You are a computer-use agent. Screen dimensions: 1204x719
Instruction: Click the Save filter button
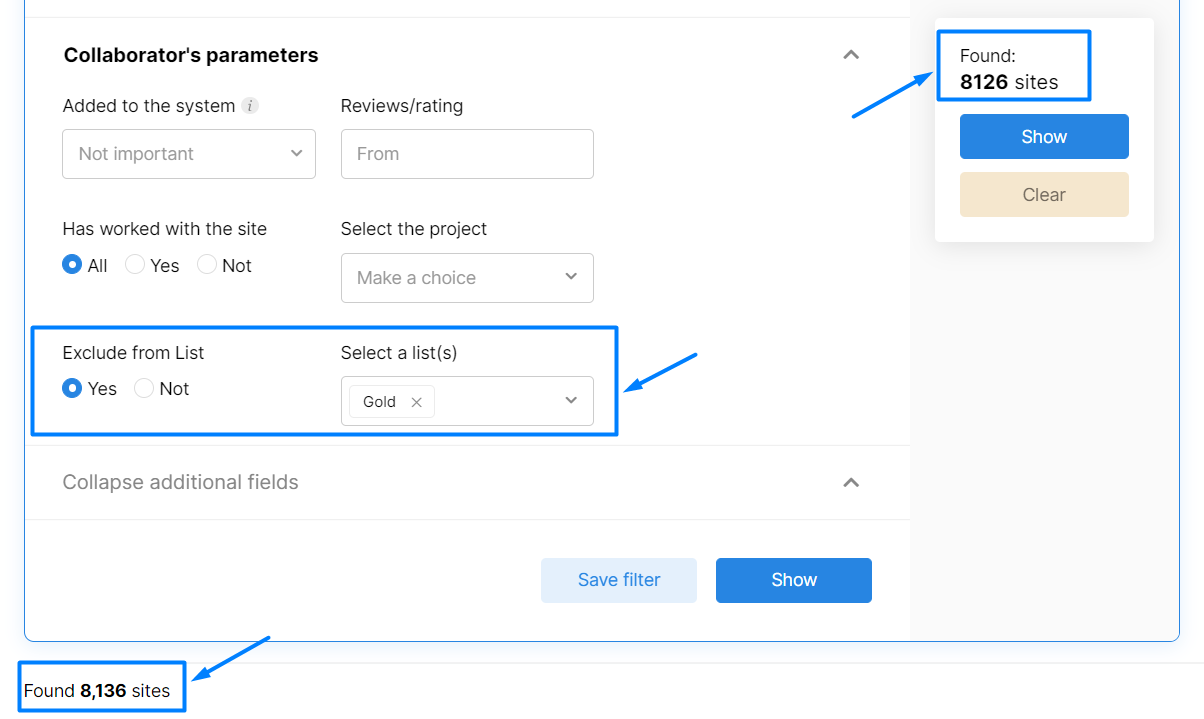619,580
